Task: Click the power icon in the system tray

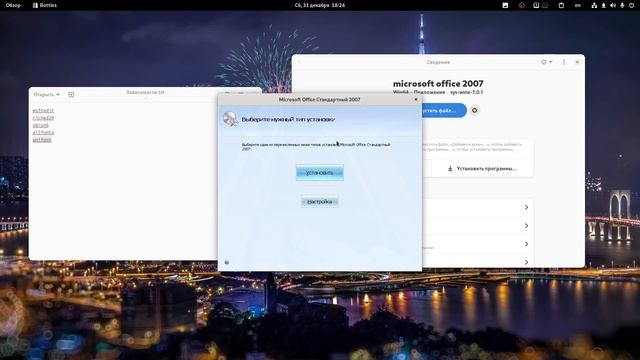Action: pos(631,5)
